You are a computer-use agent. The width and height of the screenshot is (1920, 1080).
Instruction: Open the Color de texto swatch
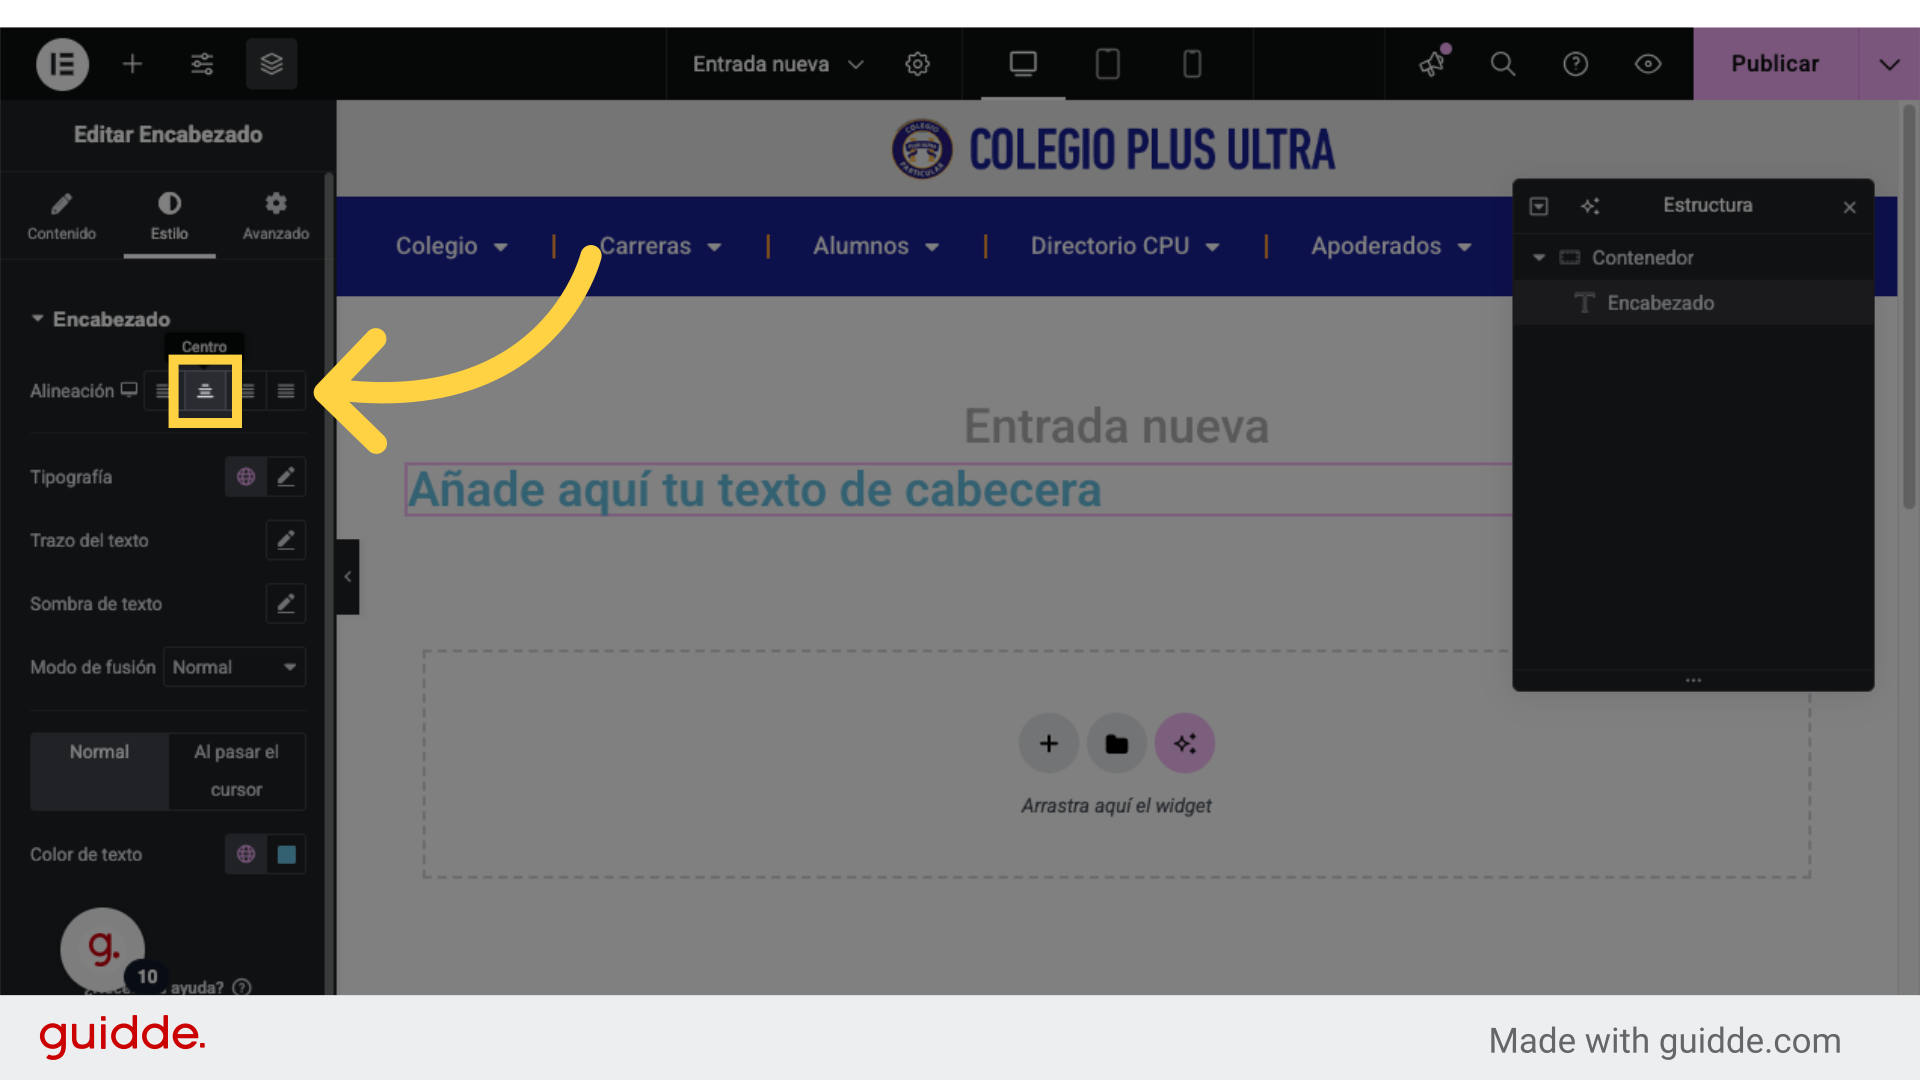click(x=286, y=854)
